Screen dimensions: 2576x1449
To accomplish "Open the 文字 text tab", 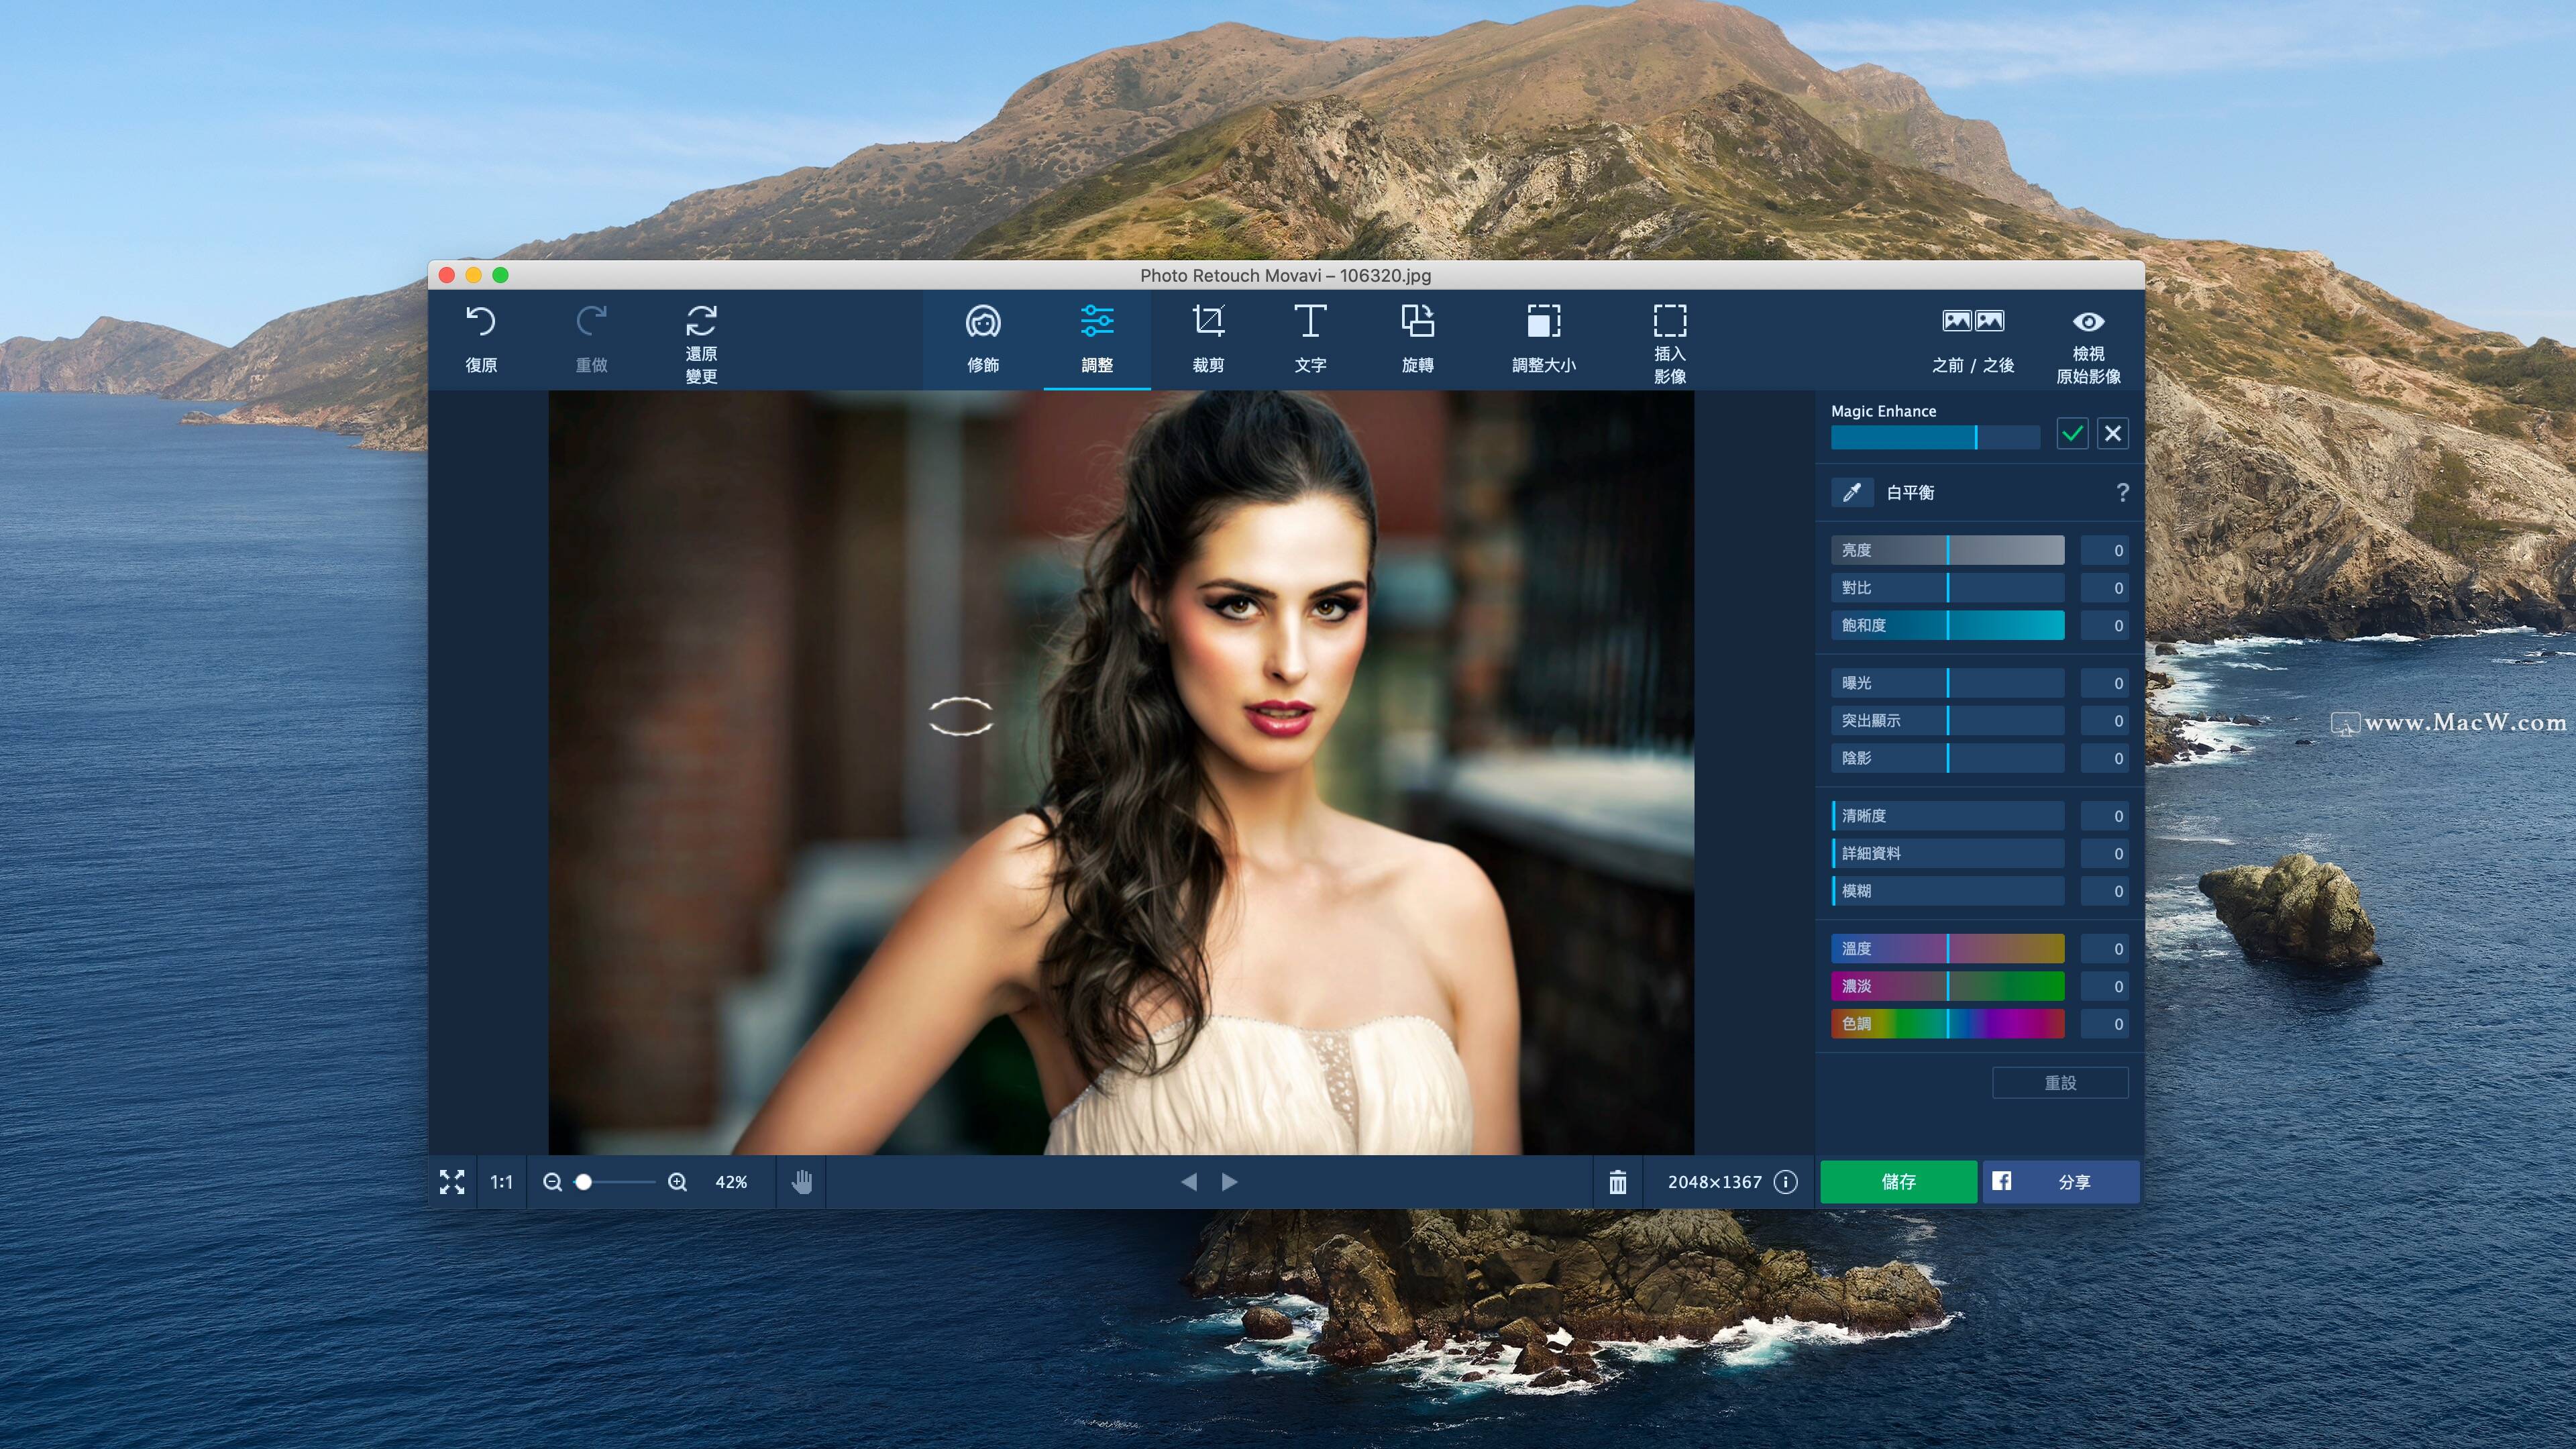I will 1310,340.
